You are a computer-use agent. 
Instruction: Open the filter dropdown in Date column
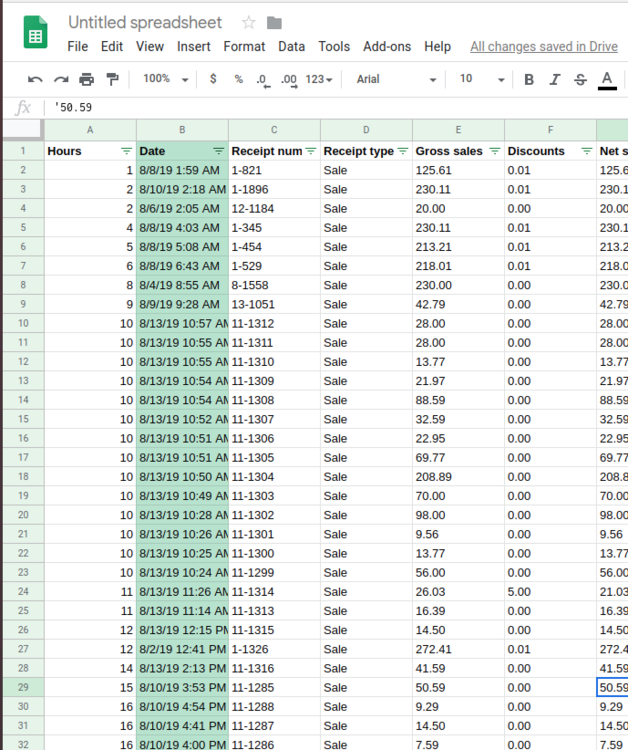click(218, 151)
